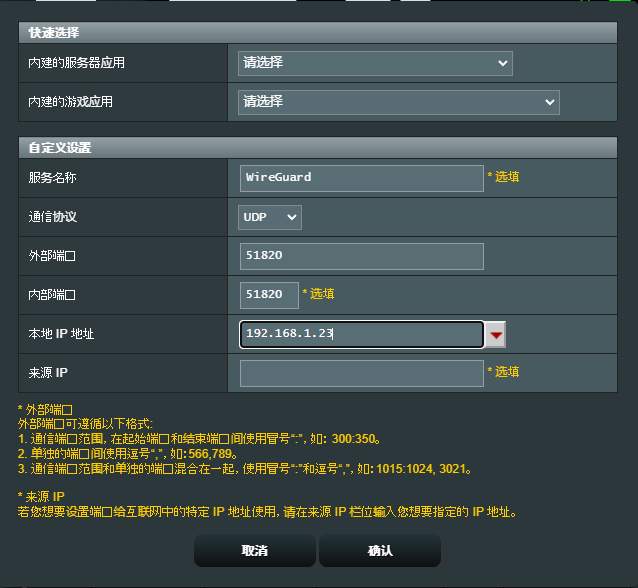The height and width of the screenshot is (588, 638).
Task: Open the 内建的服务器应用 dropdown
Action: click(x=375, y=63)
